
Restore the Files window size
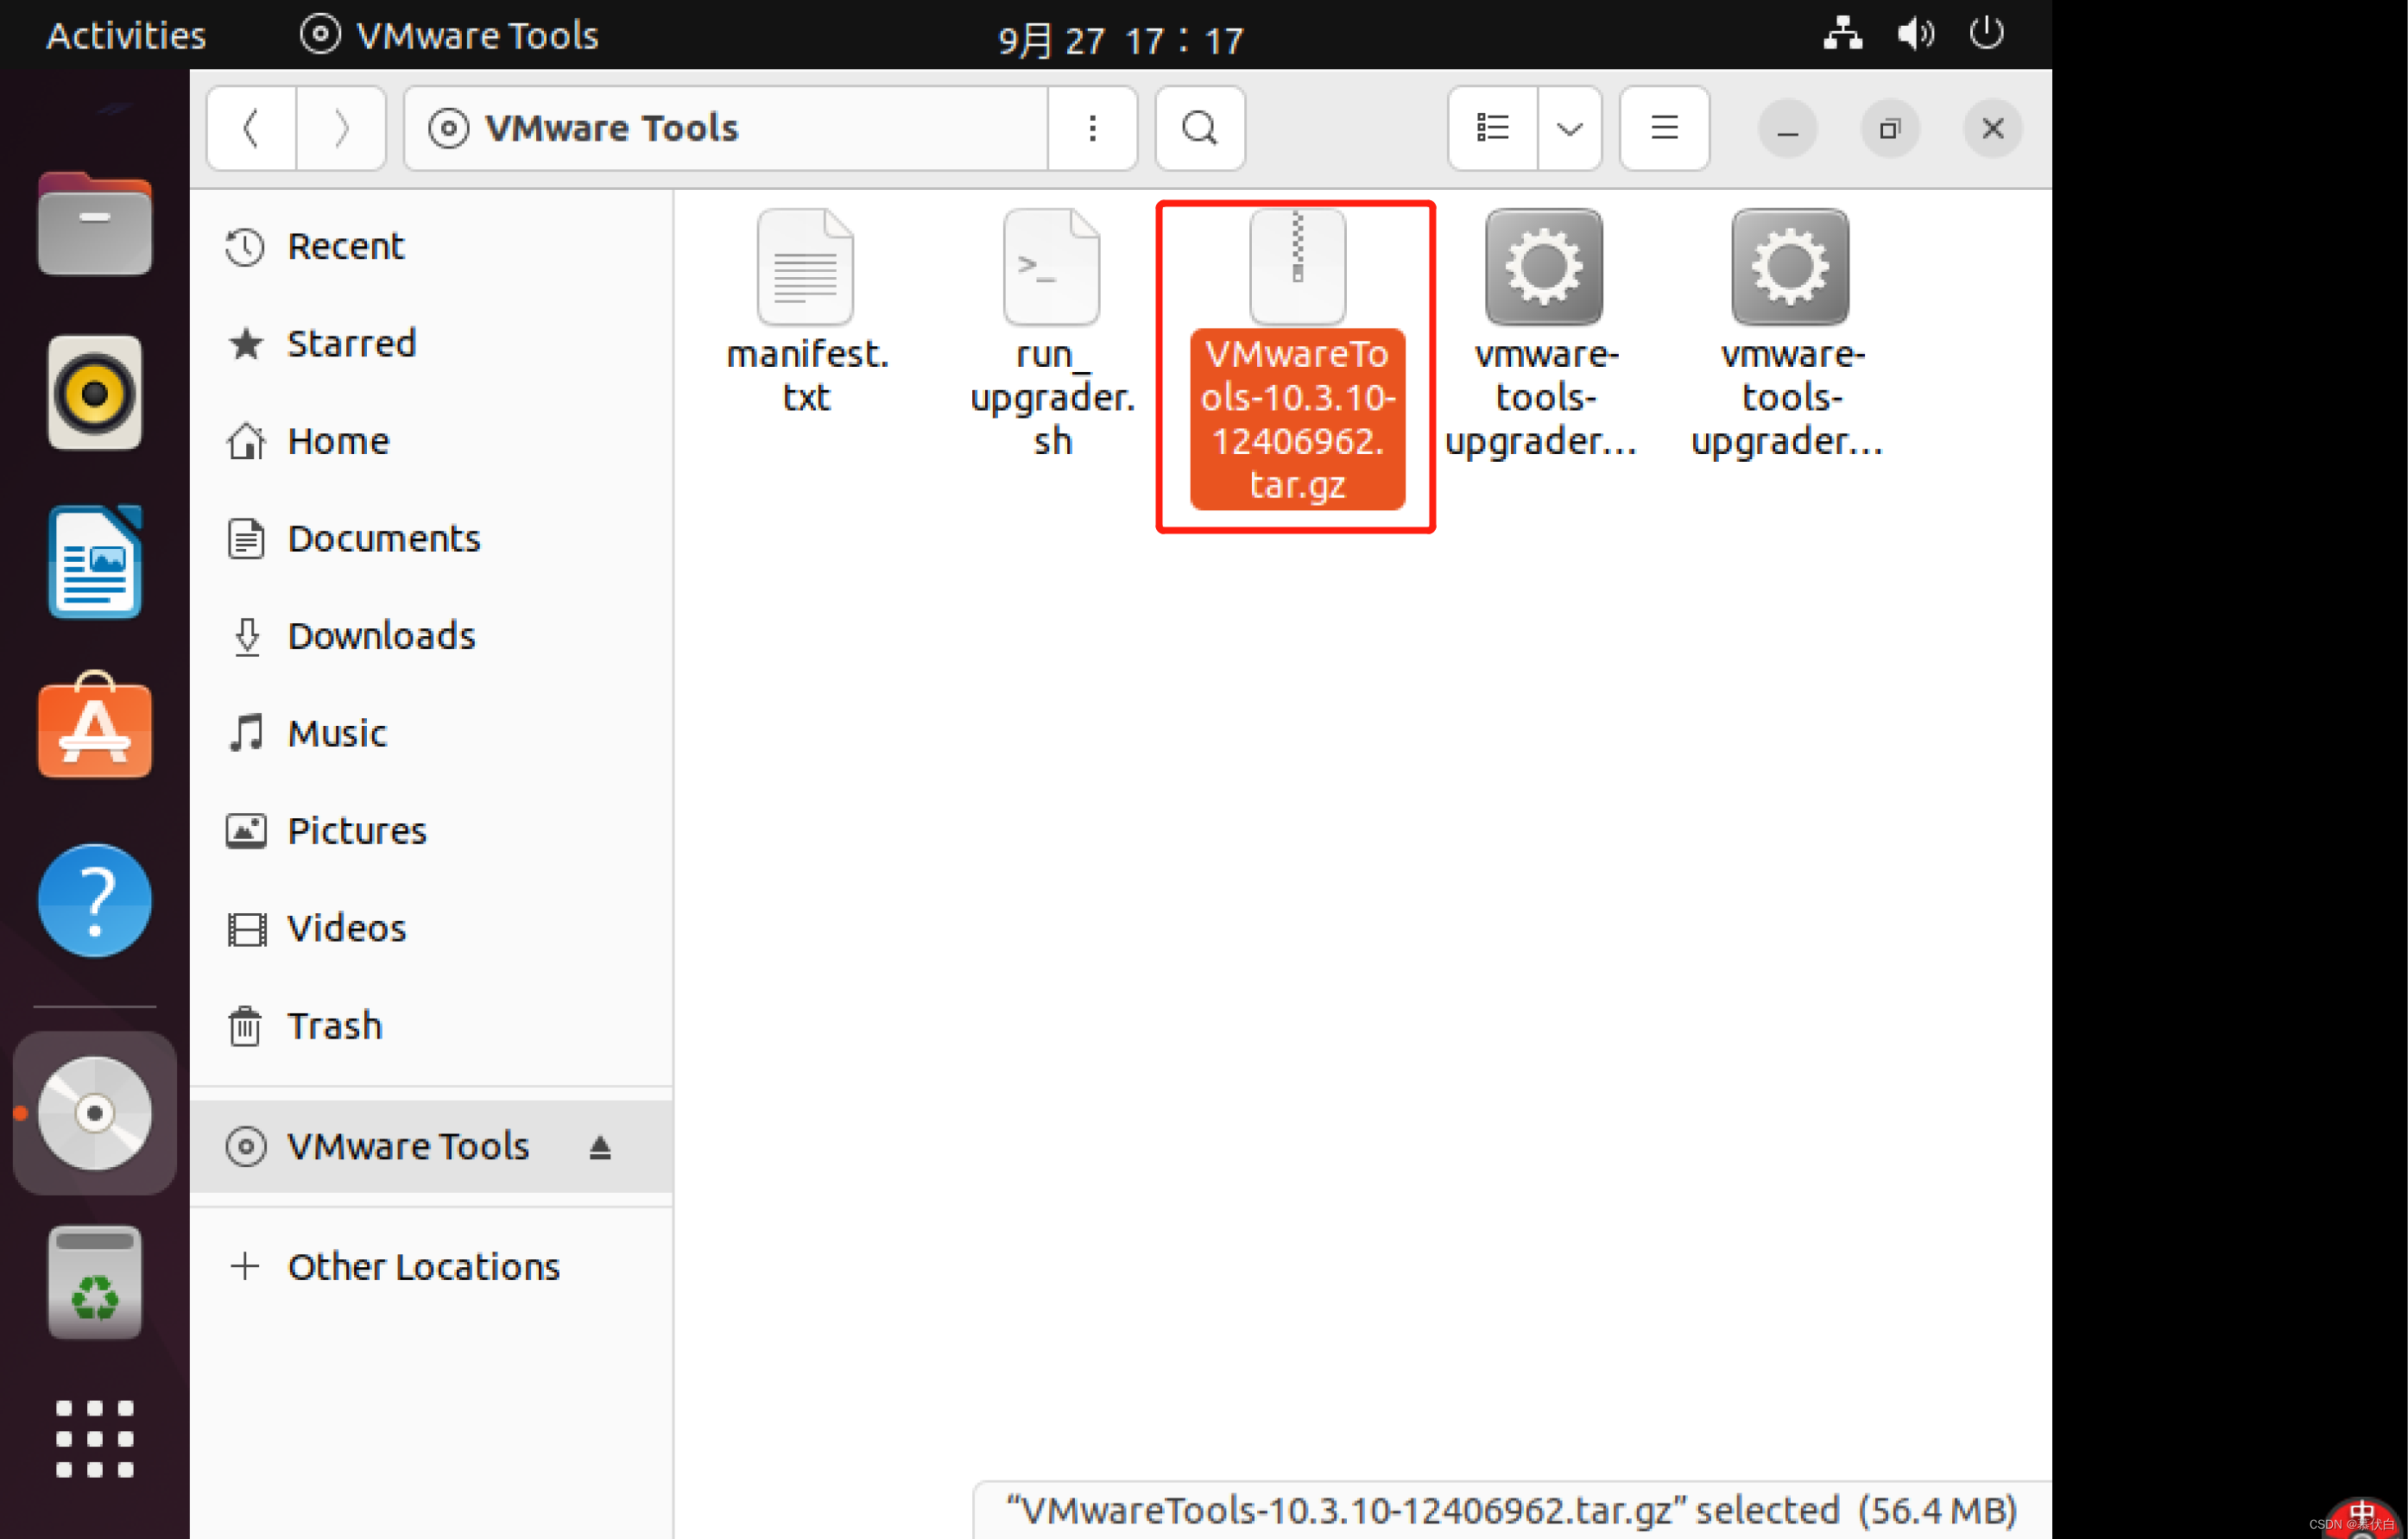[x=1889, y=128]
